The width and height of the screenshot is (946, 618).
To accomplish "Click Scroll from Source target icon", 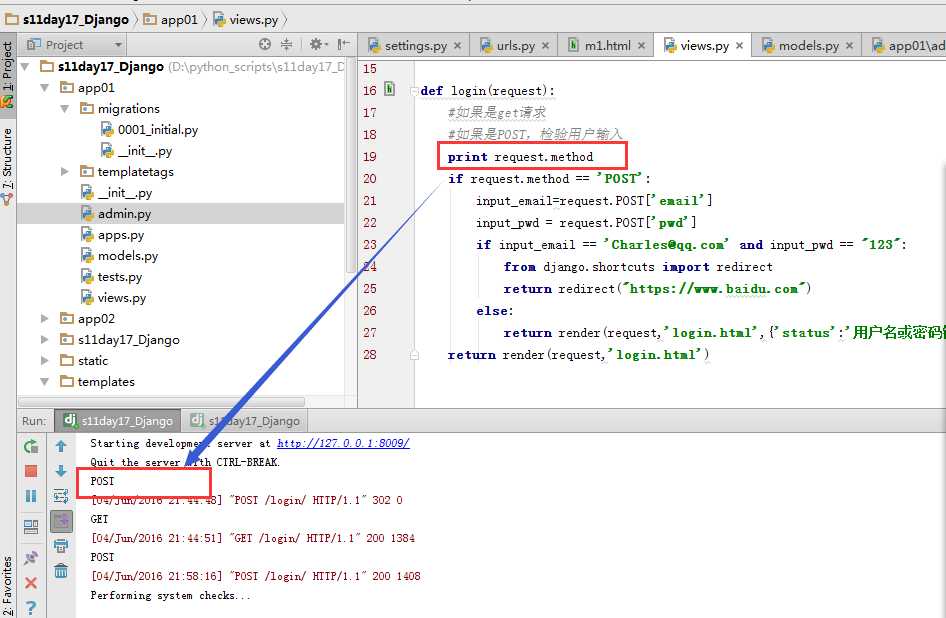I will pos(265,44).
